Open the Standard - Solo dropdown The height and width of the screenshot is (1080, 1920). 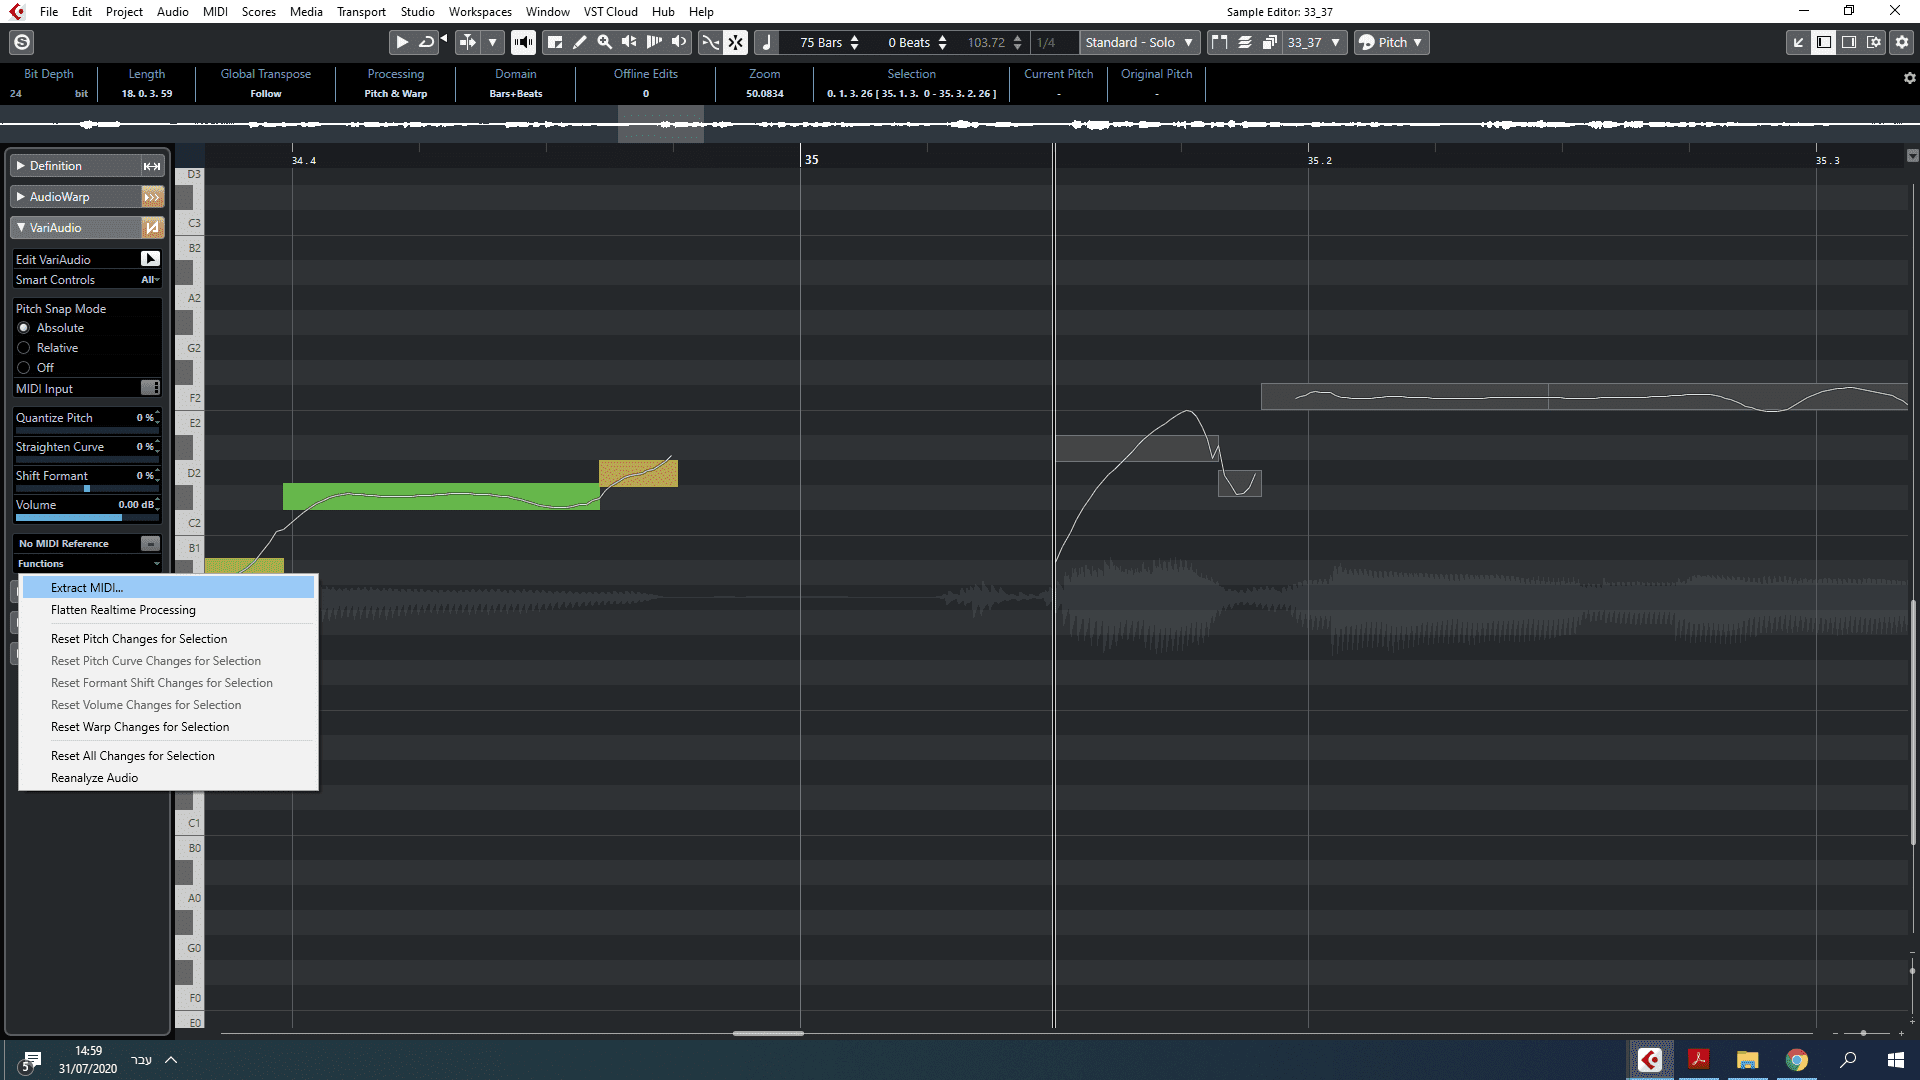(x=1139, y=42)
